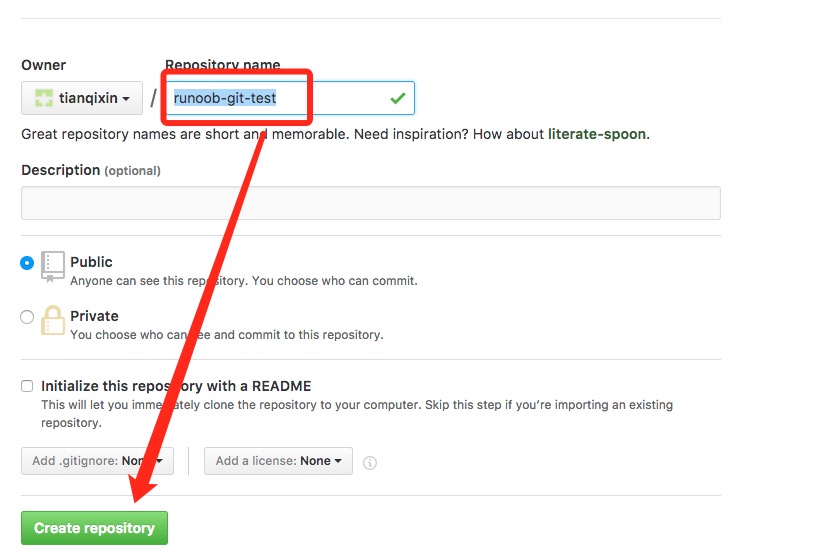Click the Public repository book icon
The height and width of the screenshot is (549, 822).
click(x=52, y=266)
